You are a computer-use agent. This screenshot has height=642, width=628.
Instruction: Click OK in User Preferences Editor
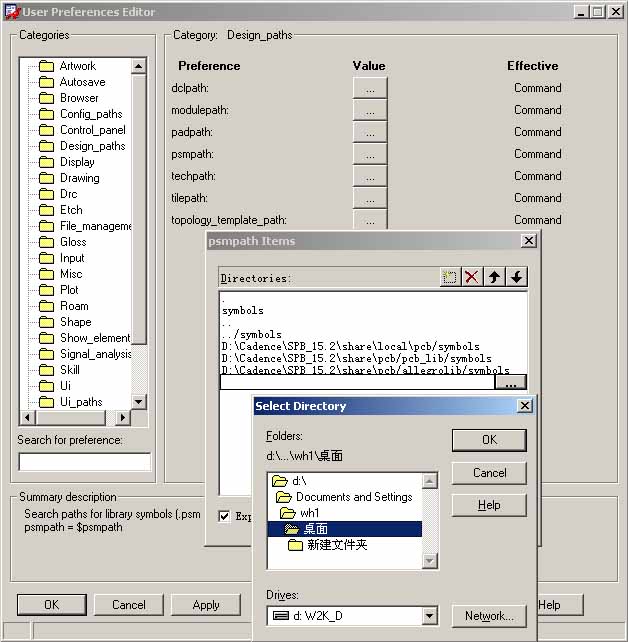(52, 605)
